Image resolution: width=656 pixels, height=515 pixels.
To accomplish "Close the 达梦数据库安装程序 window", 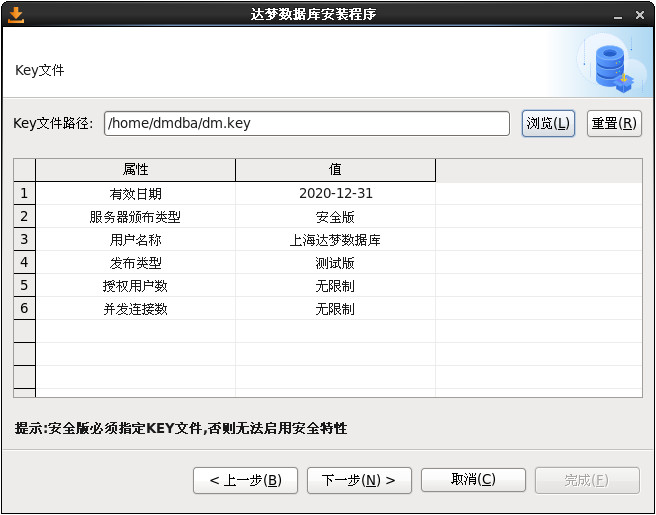I will [x=640, y=15].
